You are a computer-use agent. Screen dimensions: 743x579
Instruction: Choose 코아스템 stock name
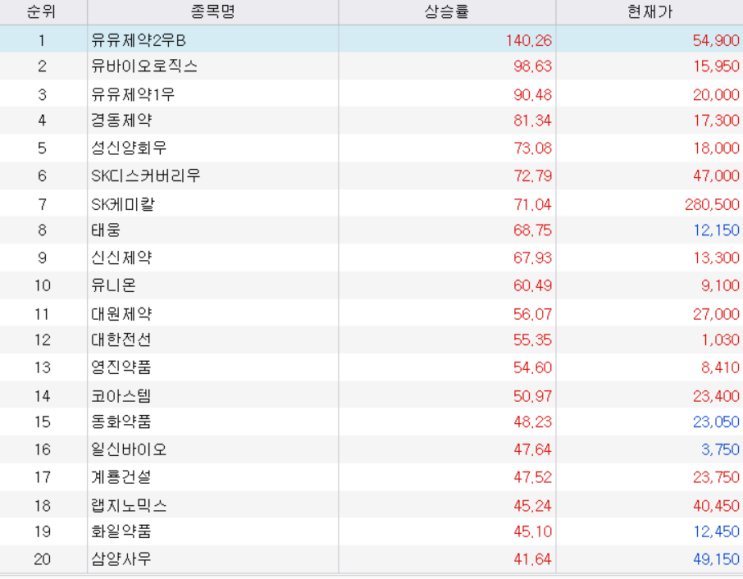[121, 396]
